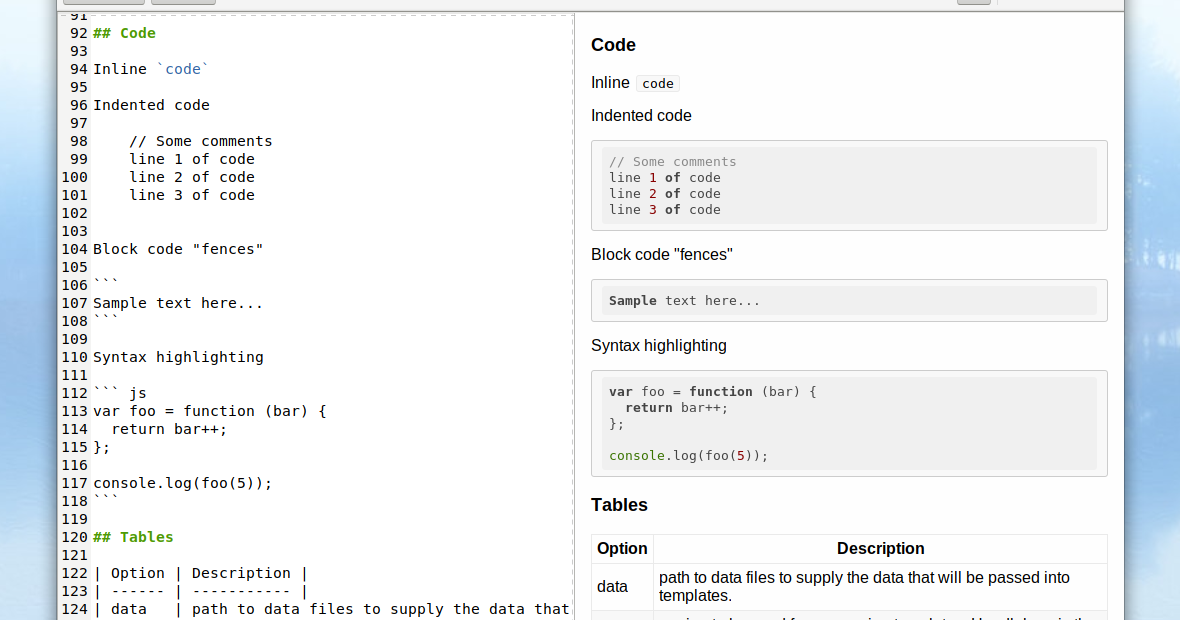Select the Tables heading in the preview pane

point(619,505)
